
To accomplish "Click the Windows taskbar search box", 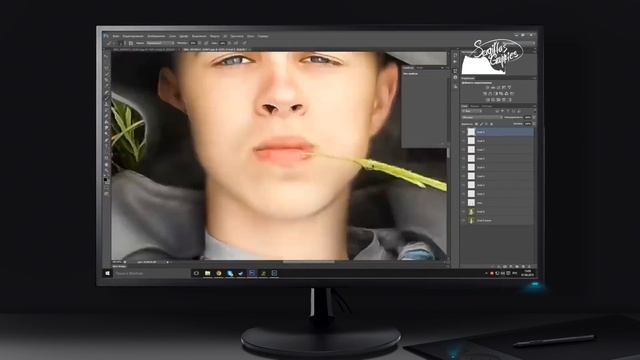I will [152, 273].
